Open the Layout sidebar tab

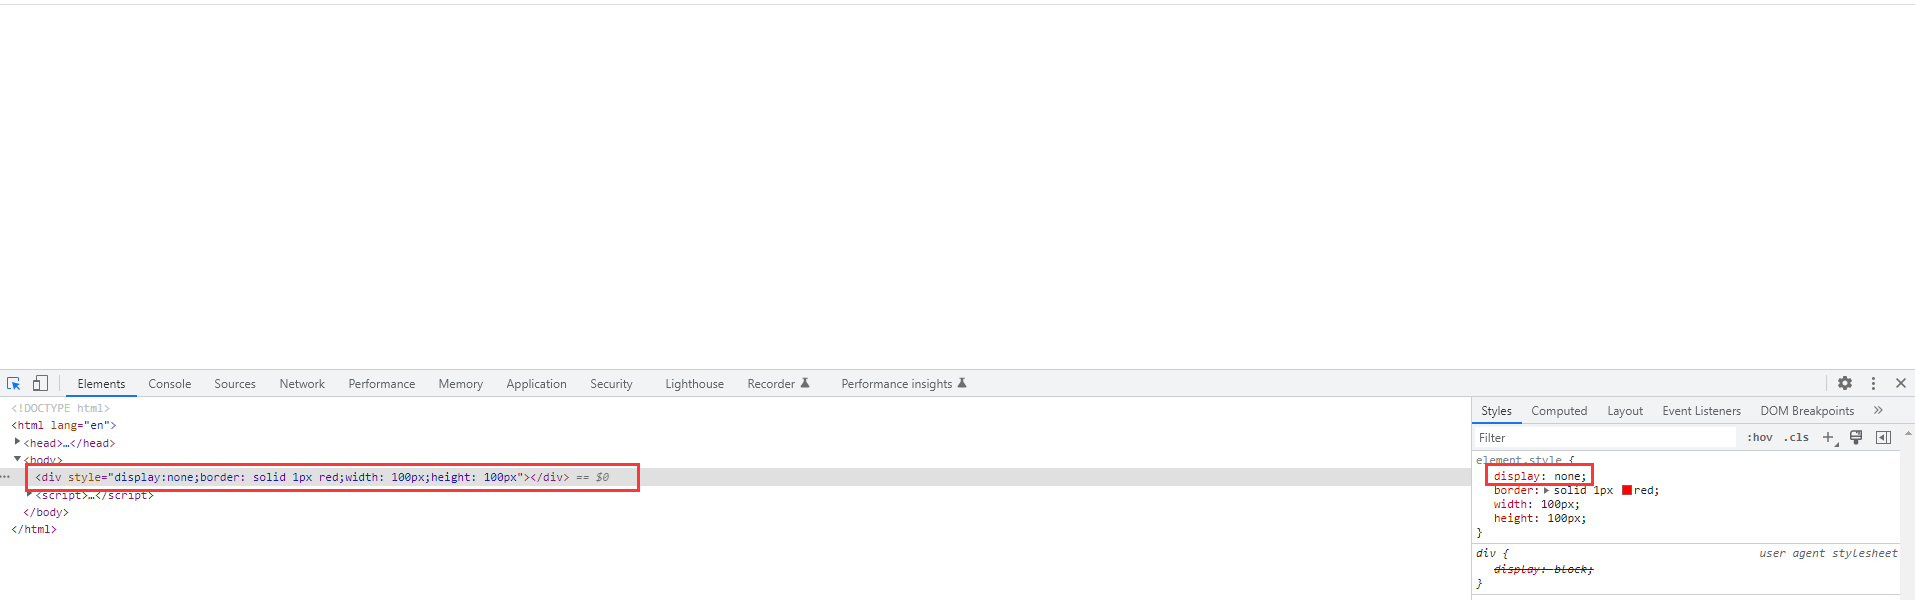pos(1625,411)
